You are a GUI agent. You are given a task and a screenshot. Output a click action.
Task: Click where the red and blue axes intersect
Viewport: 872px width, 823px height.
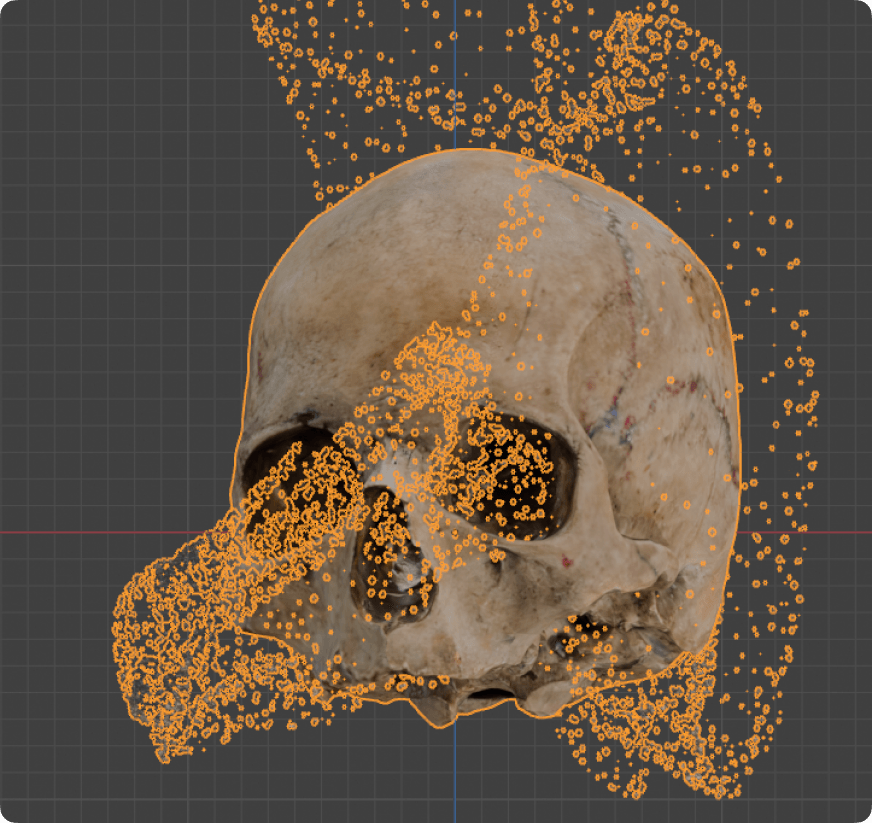pyautogui.click(x=455, y=532)
